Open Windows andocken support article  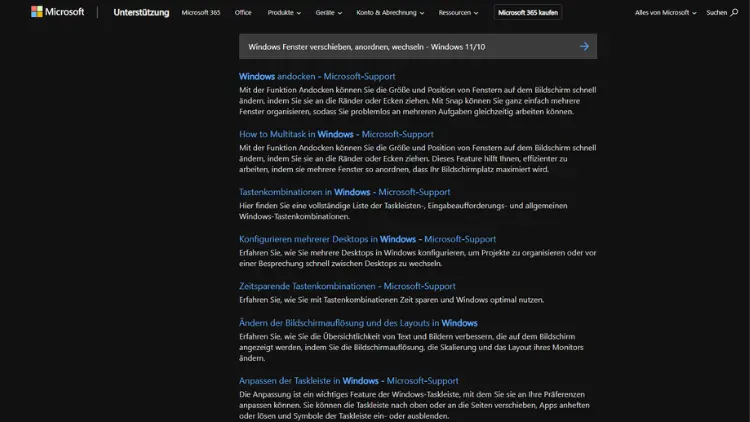tap(317, 76)
